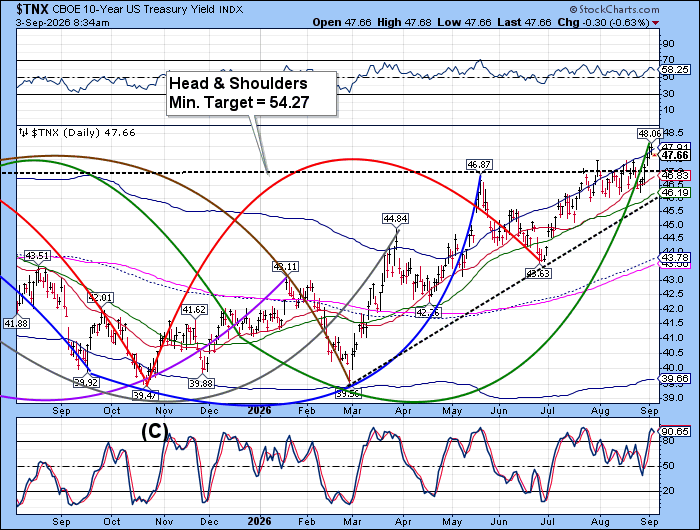Click the red down-arrow change indicator
700x530 pixels.
655,23
